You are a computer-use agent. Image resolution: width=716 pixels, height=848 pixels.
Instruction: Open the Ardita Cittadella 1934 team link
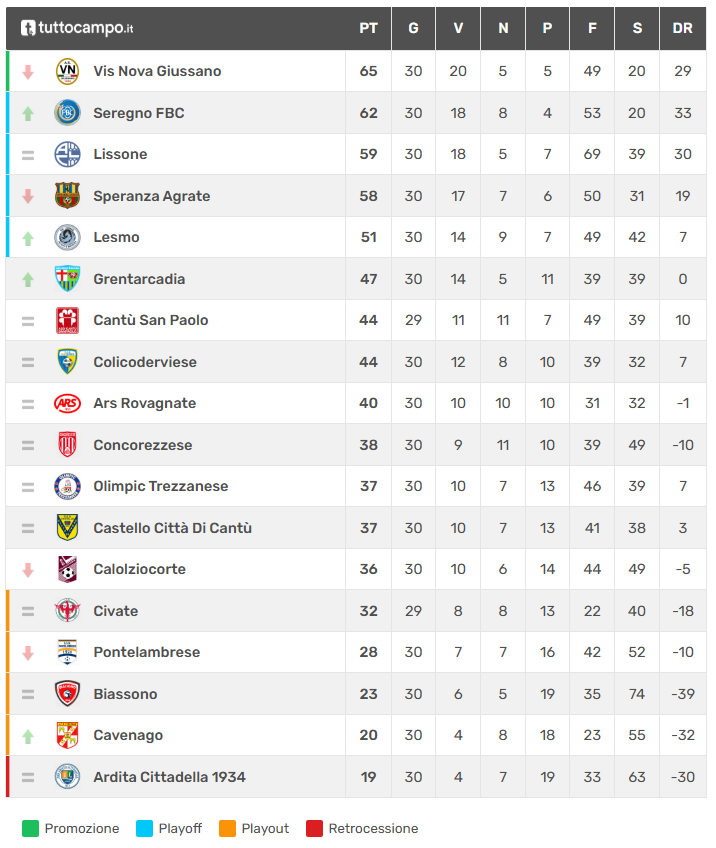click(169, 777)
